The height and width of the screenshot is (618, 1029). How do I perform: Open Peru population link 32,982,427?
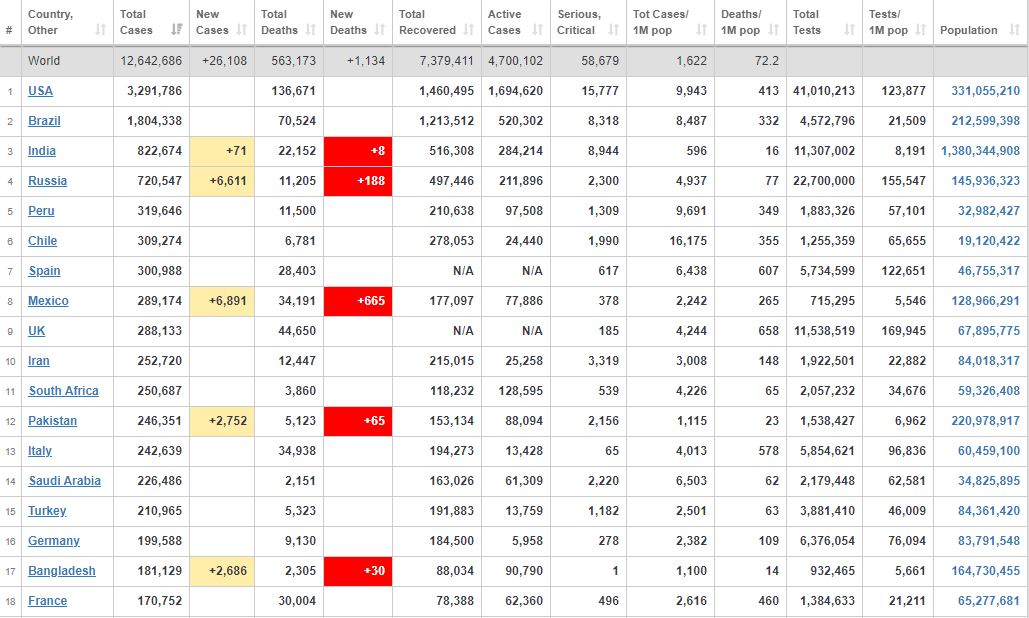[989, 211]
